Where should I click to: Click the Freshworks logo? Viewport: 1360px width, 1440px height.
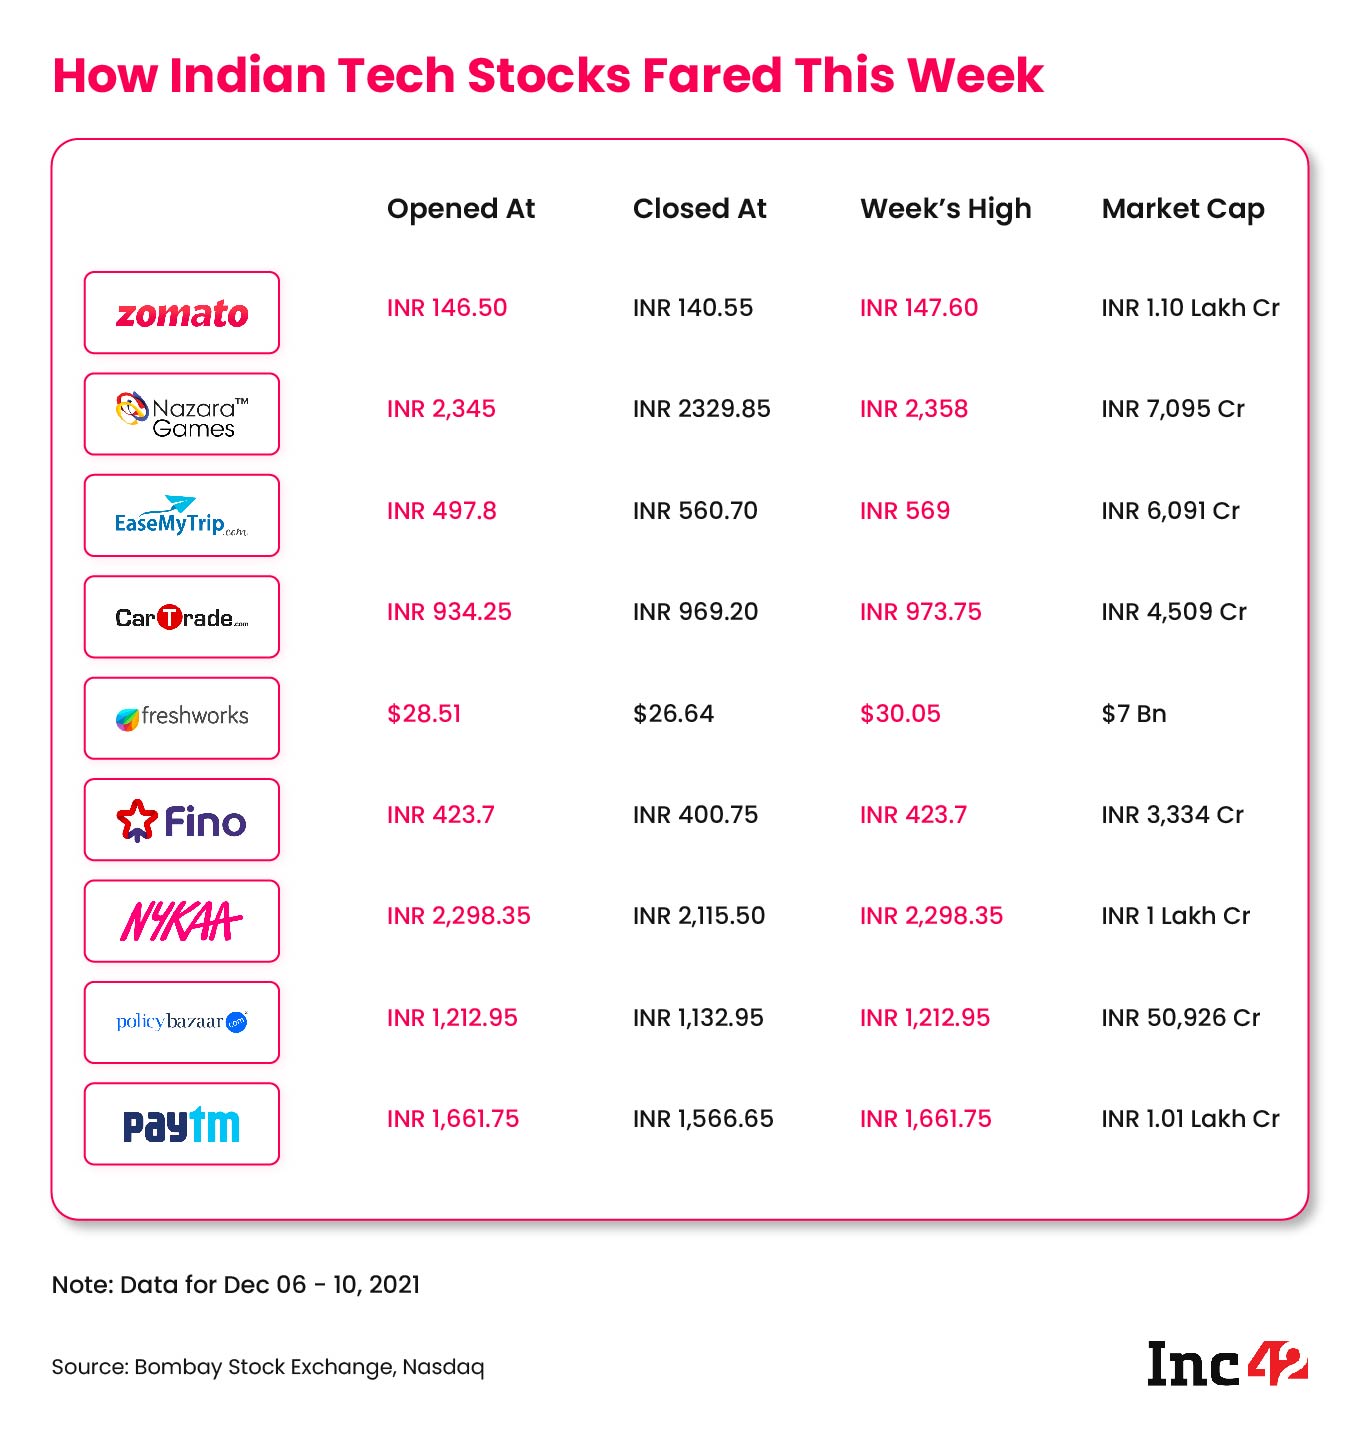(181, 718)
